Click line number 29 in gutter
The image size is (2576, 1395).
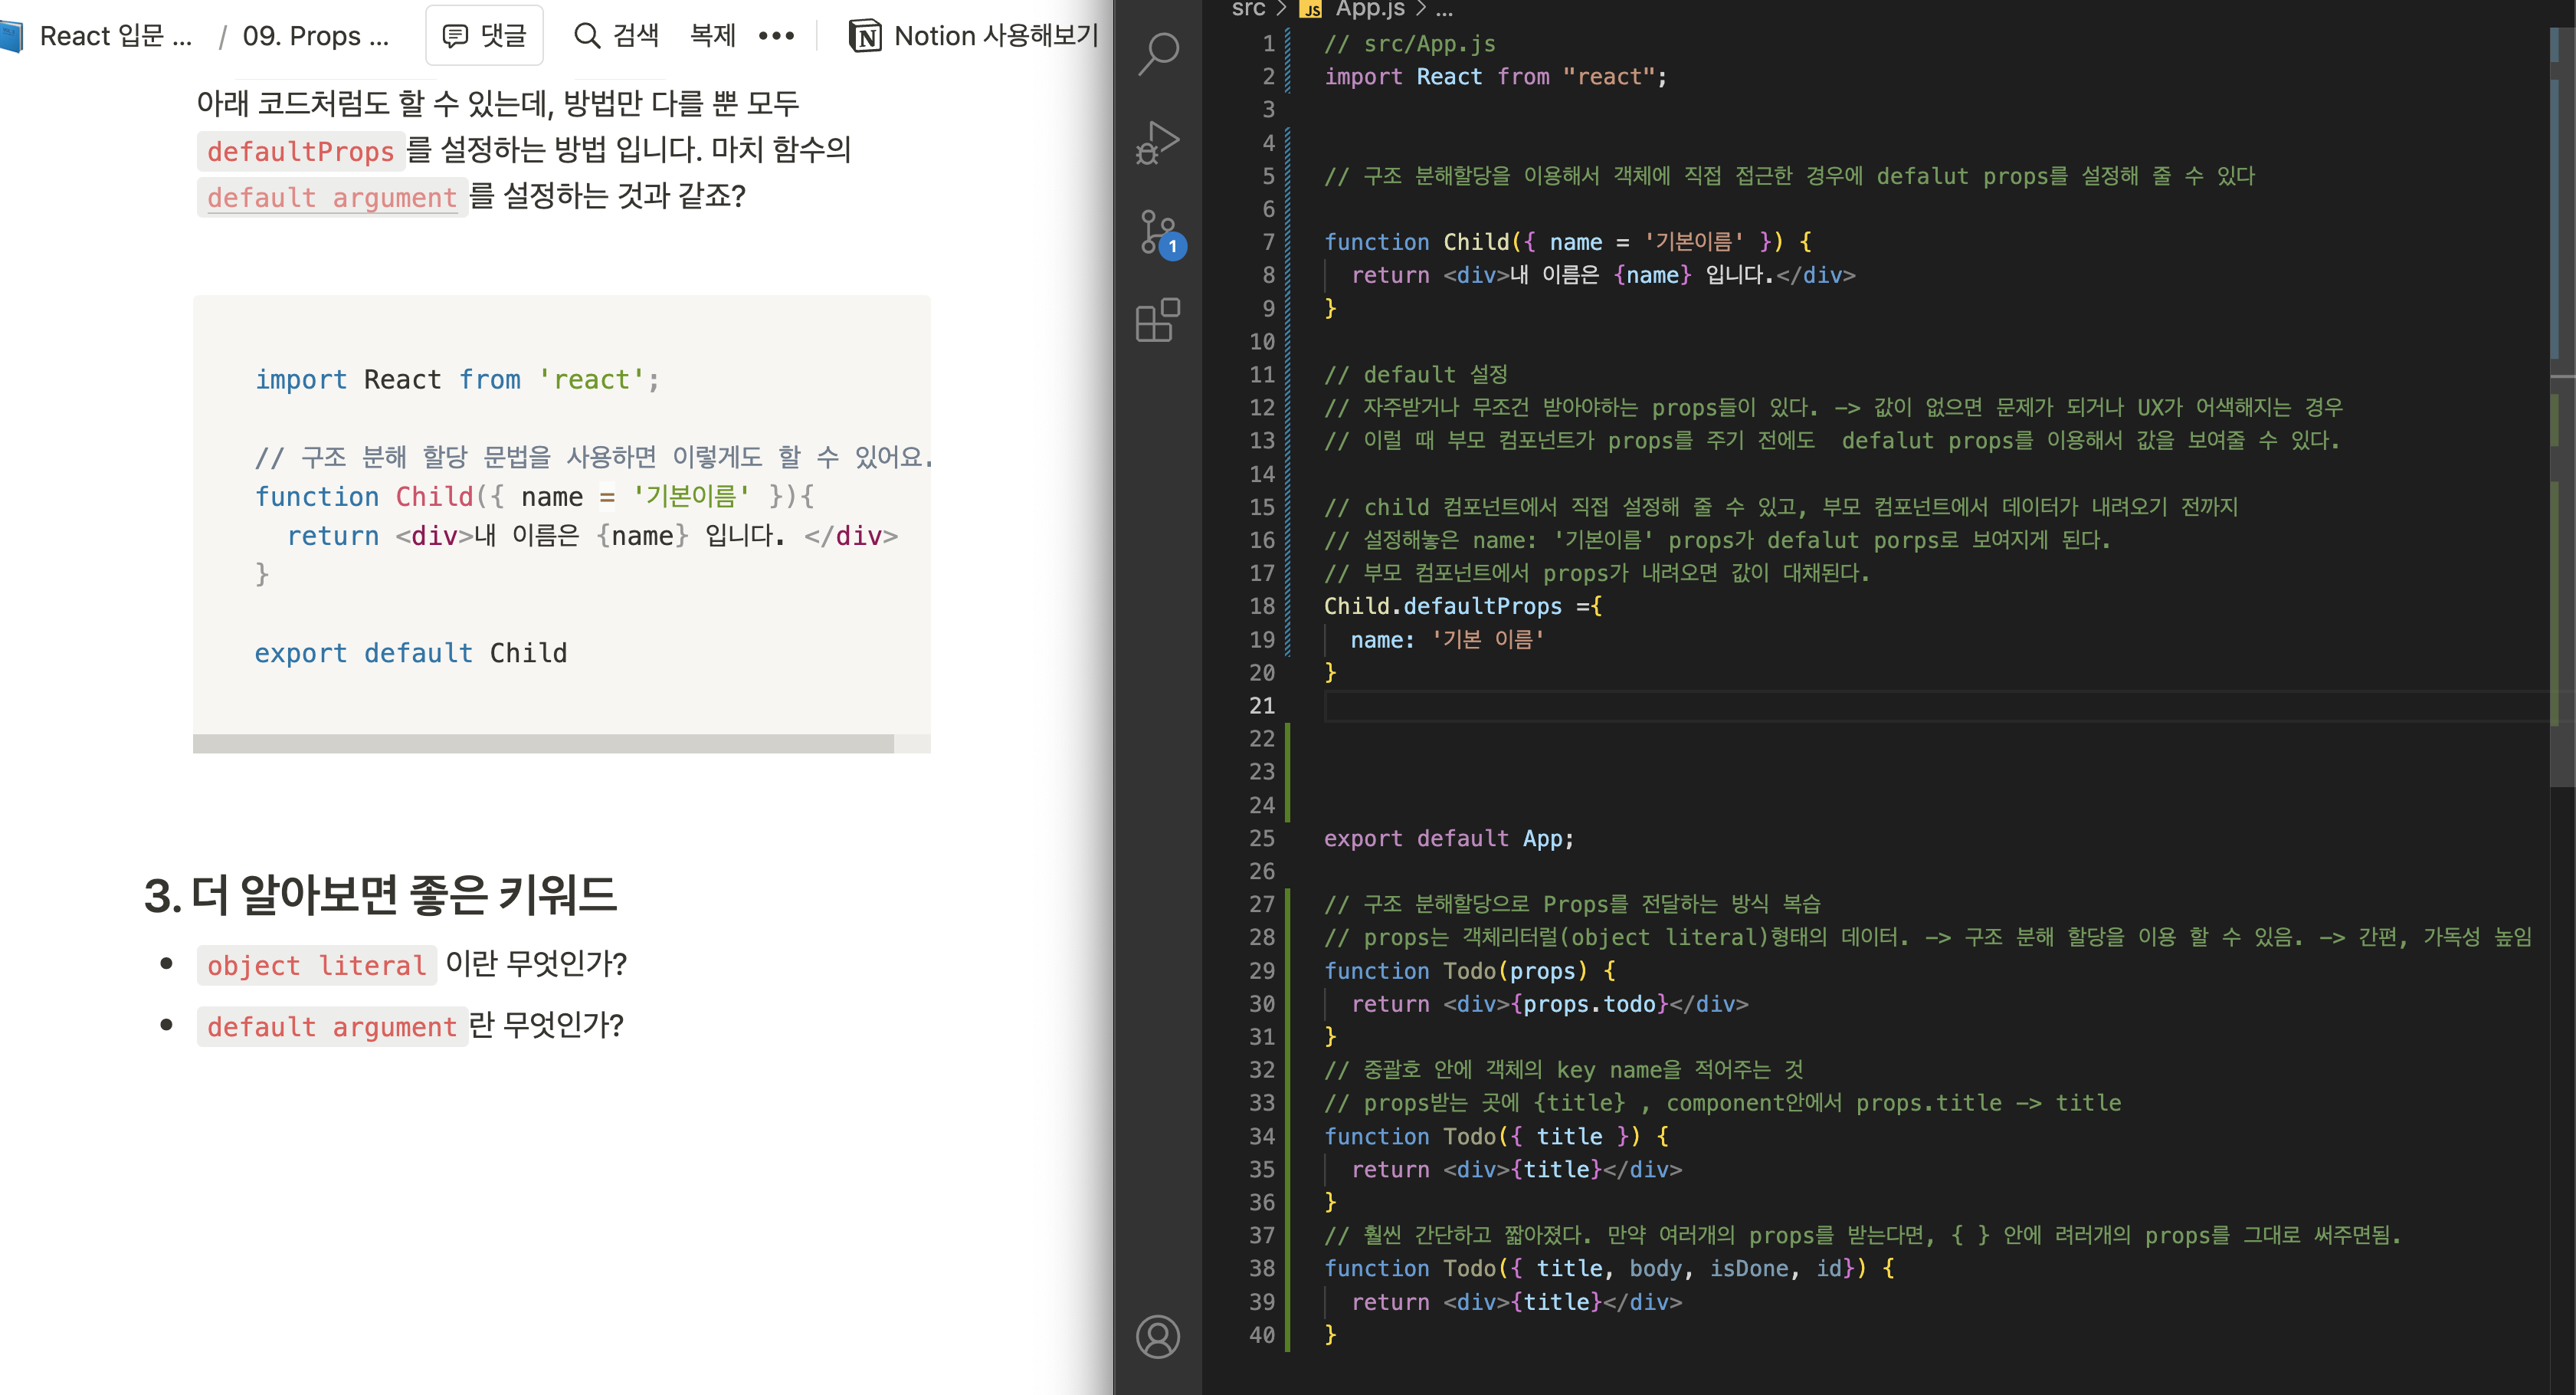[x=1261, y=971]
